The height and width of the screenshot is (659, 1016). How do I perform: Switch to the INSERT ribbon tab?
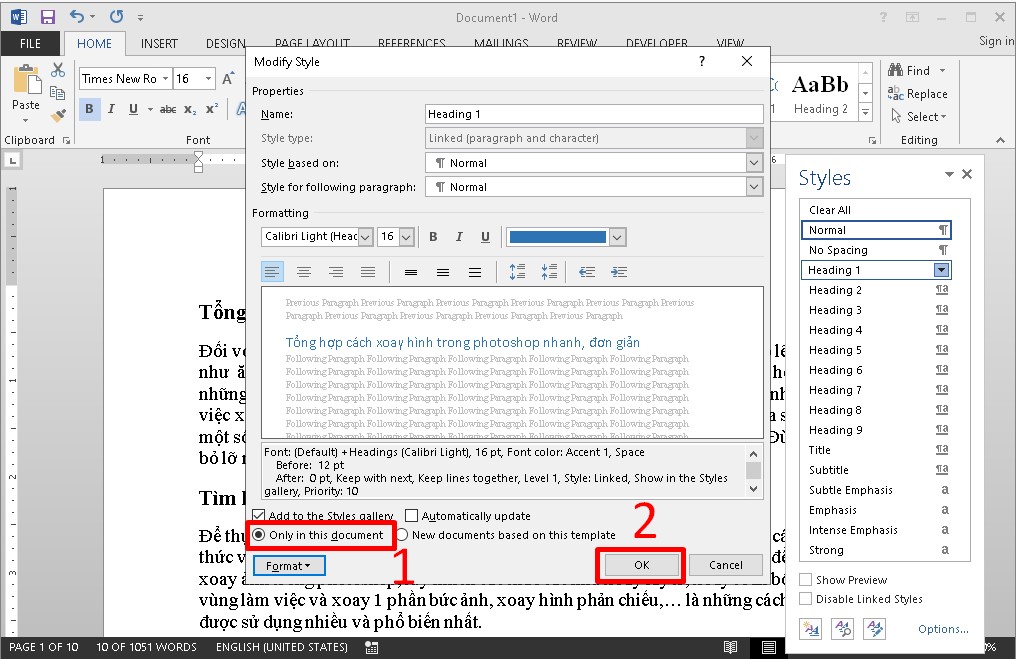click(x=159, y=44)
